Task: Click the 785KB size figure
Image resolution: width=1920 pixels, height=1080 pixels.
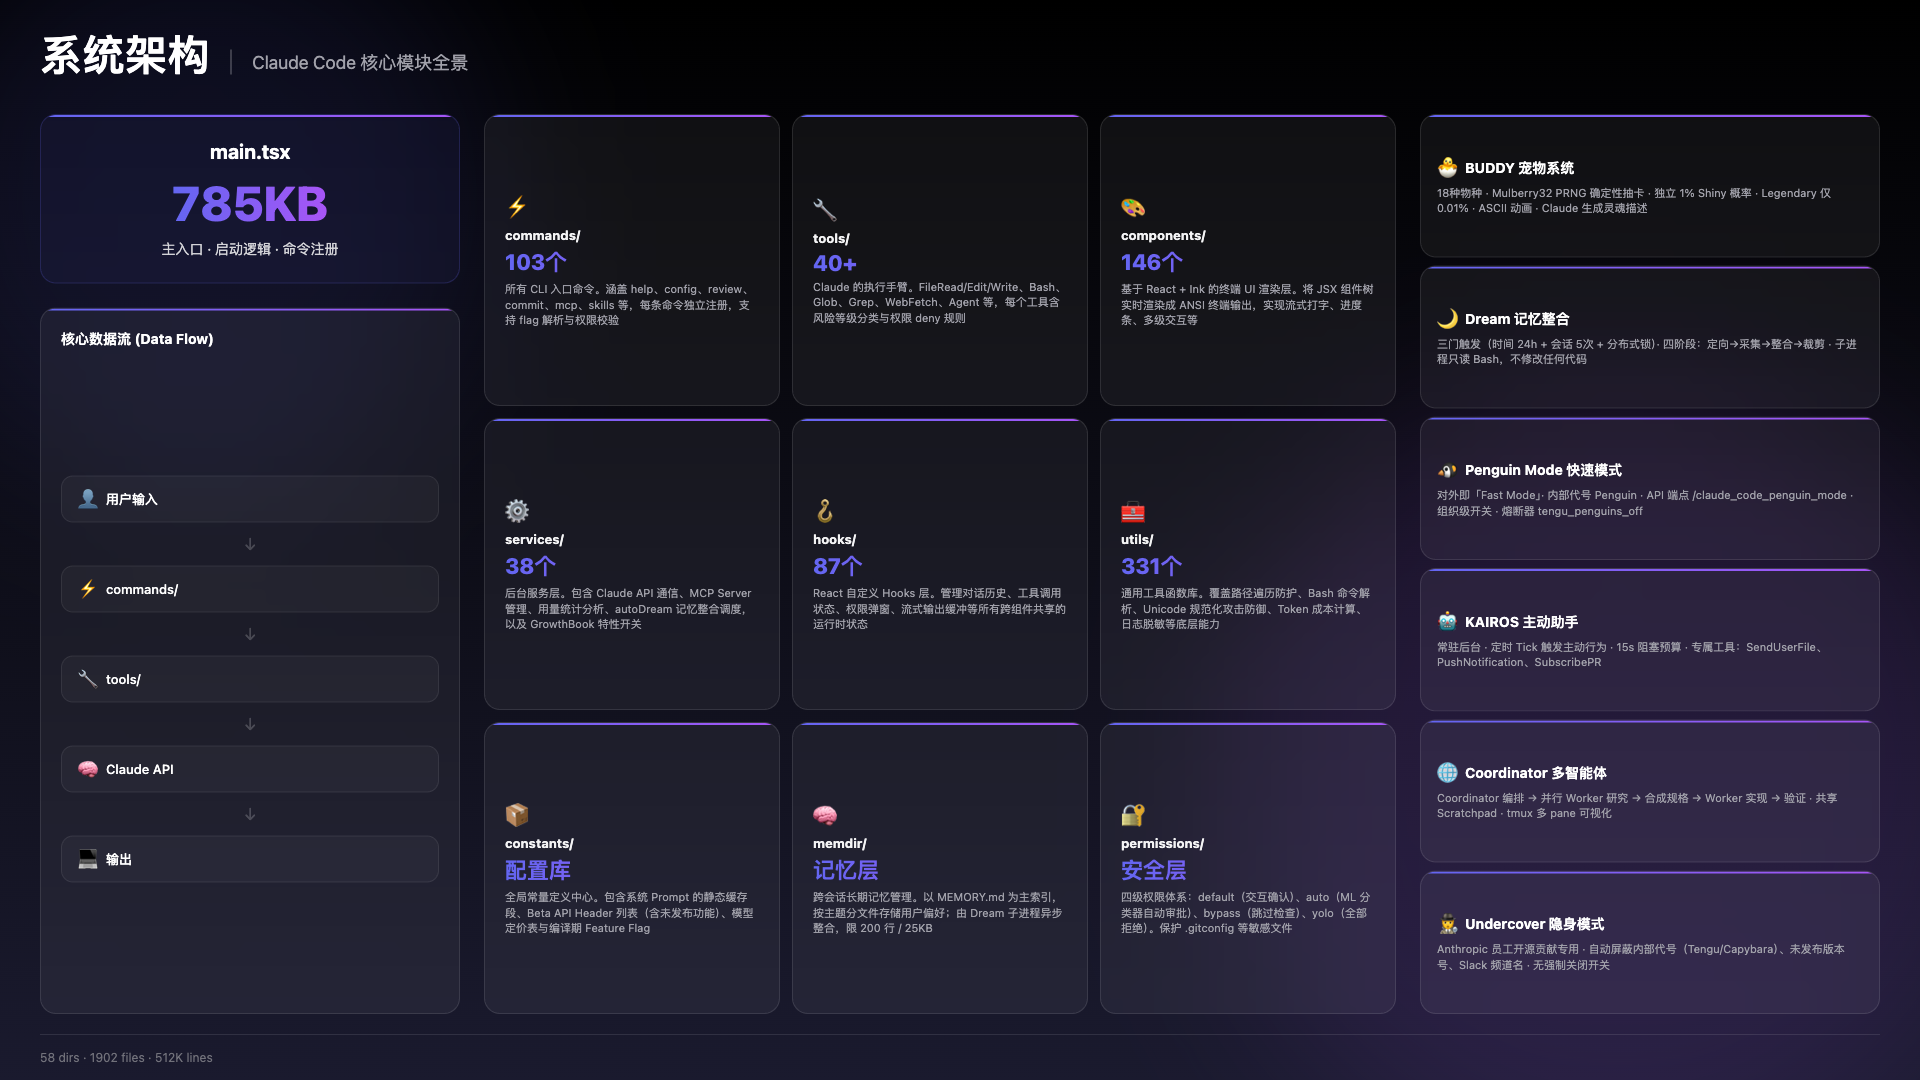Action: click(250, 204)
